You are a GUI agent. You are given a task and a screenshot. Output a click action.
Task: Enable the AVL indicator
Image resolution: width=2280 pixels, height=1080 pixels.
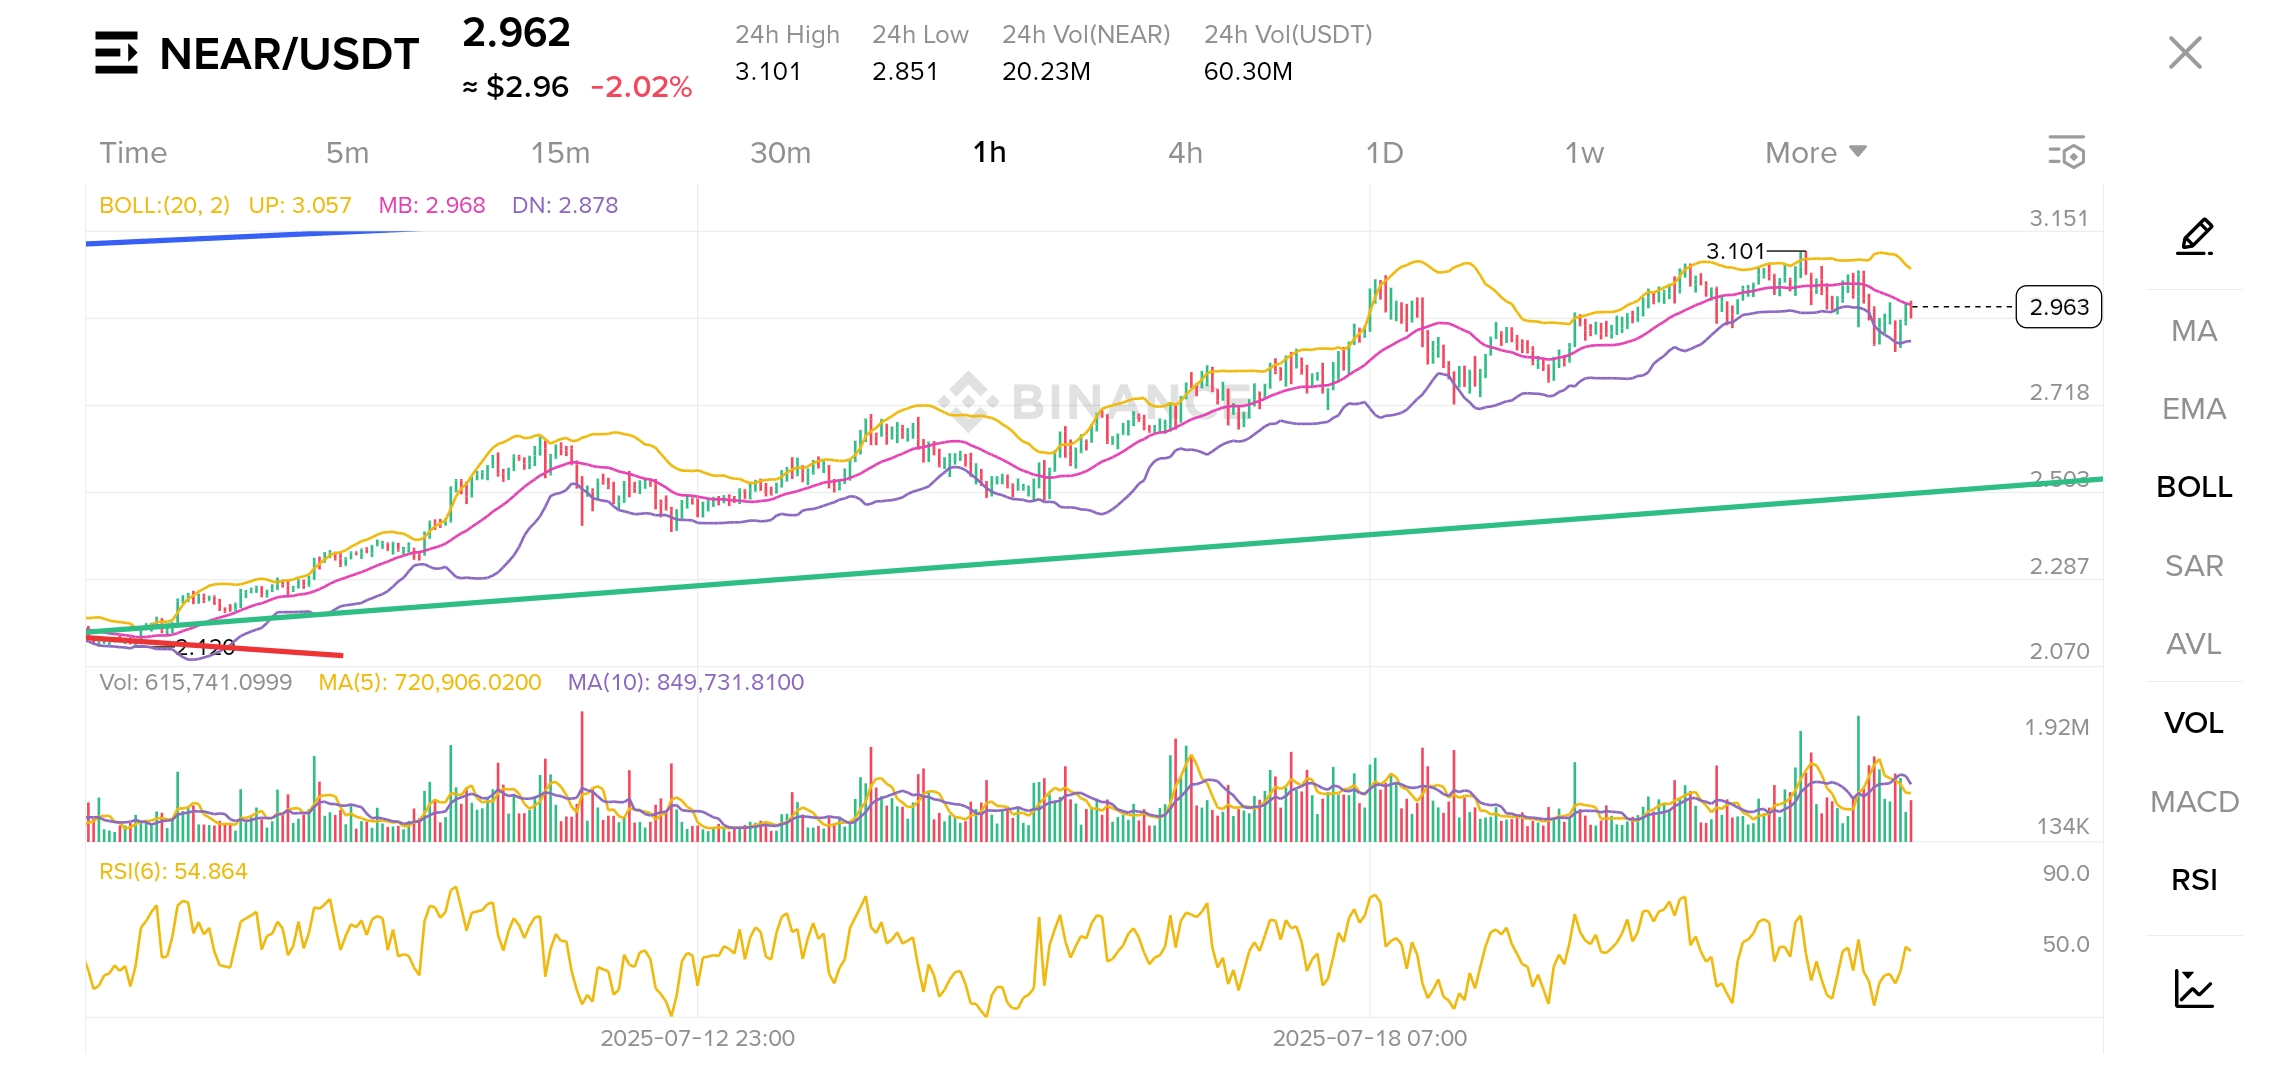[2194, 644]
